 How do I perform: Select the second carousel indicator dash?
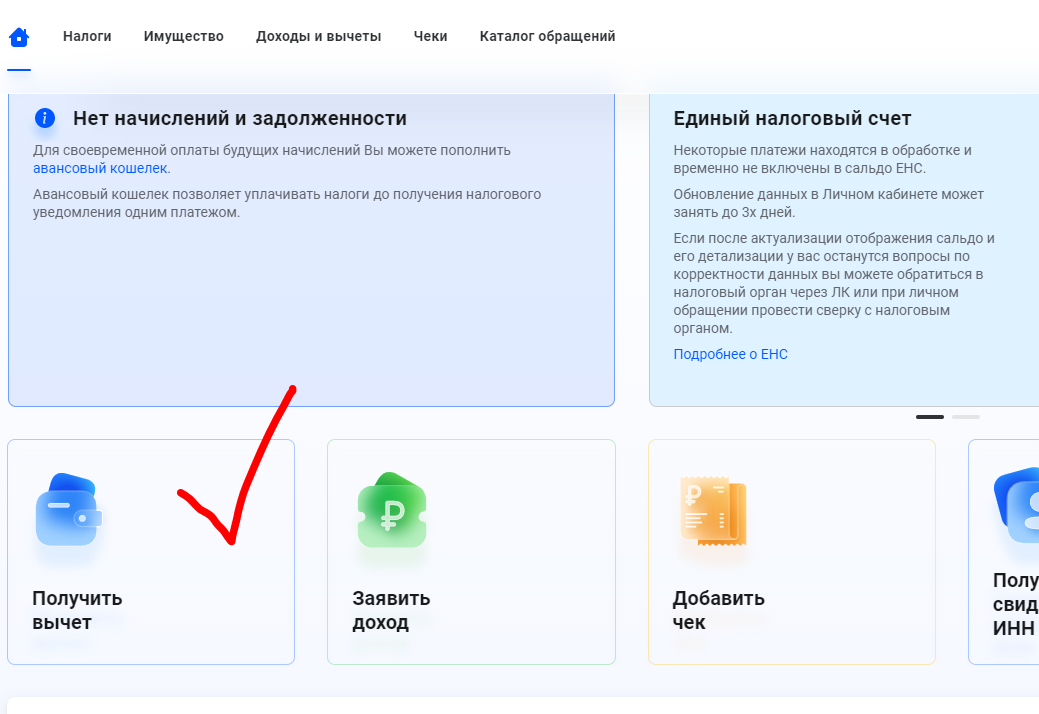pyautogui.click(x=966, y=417)
